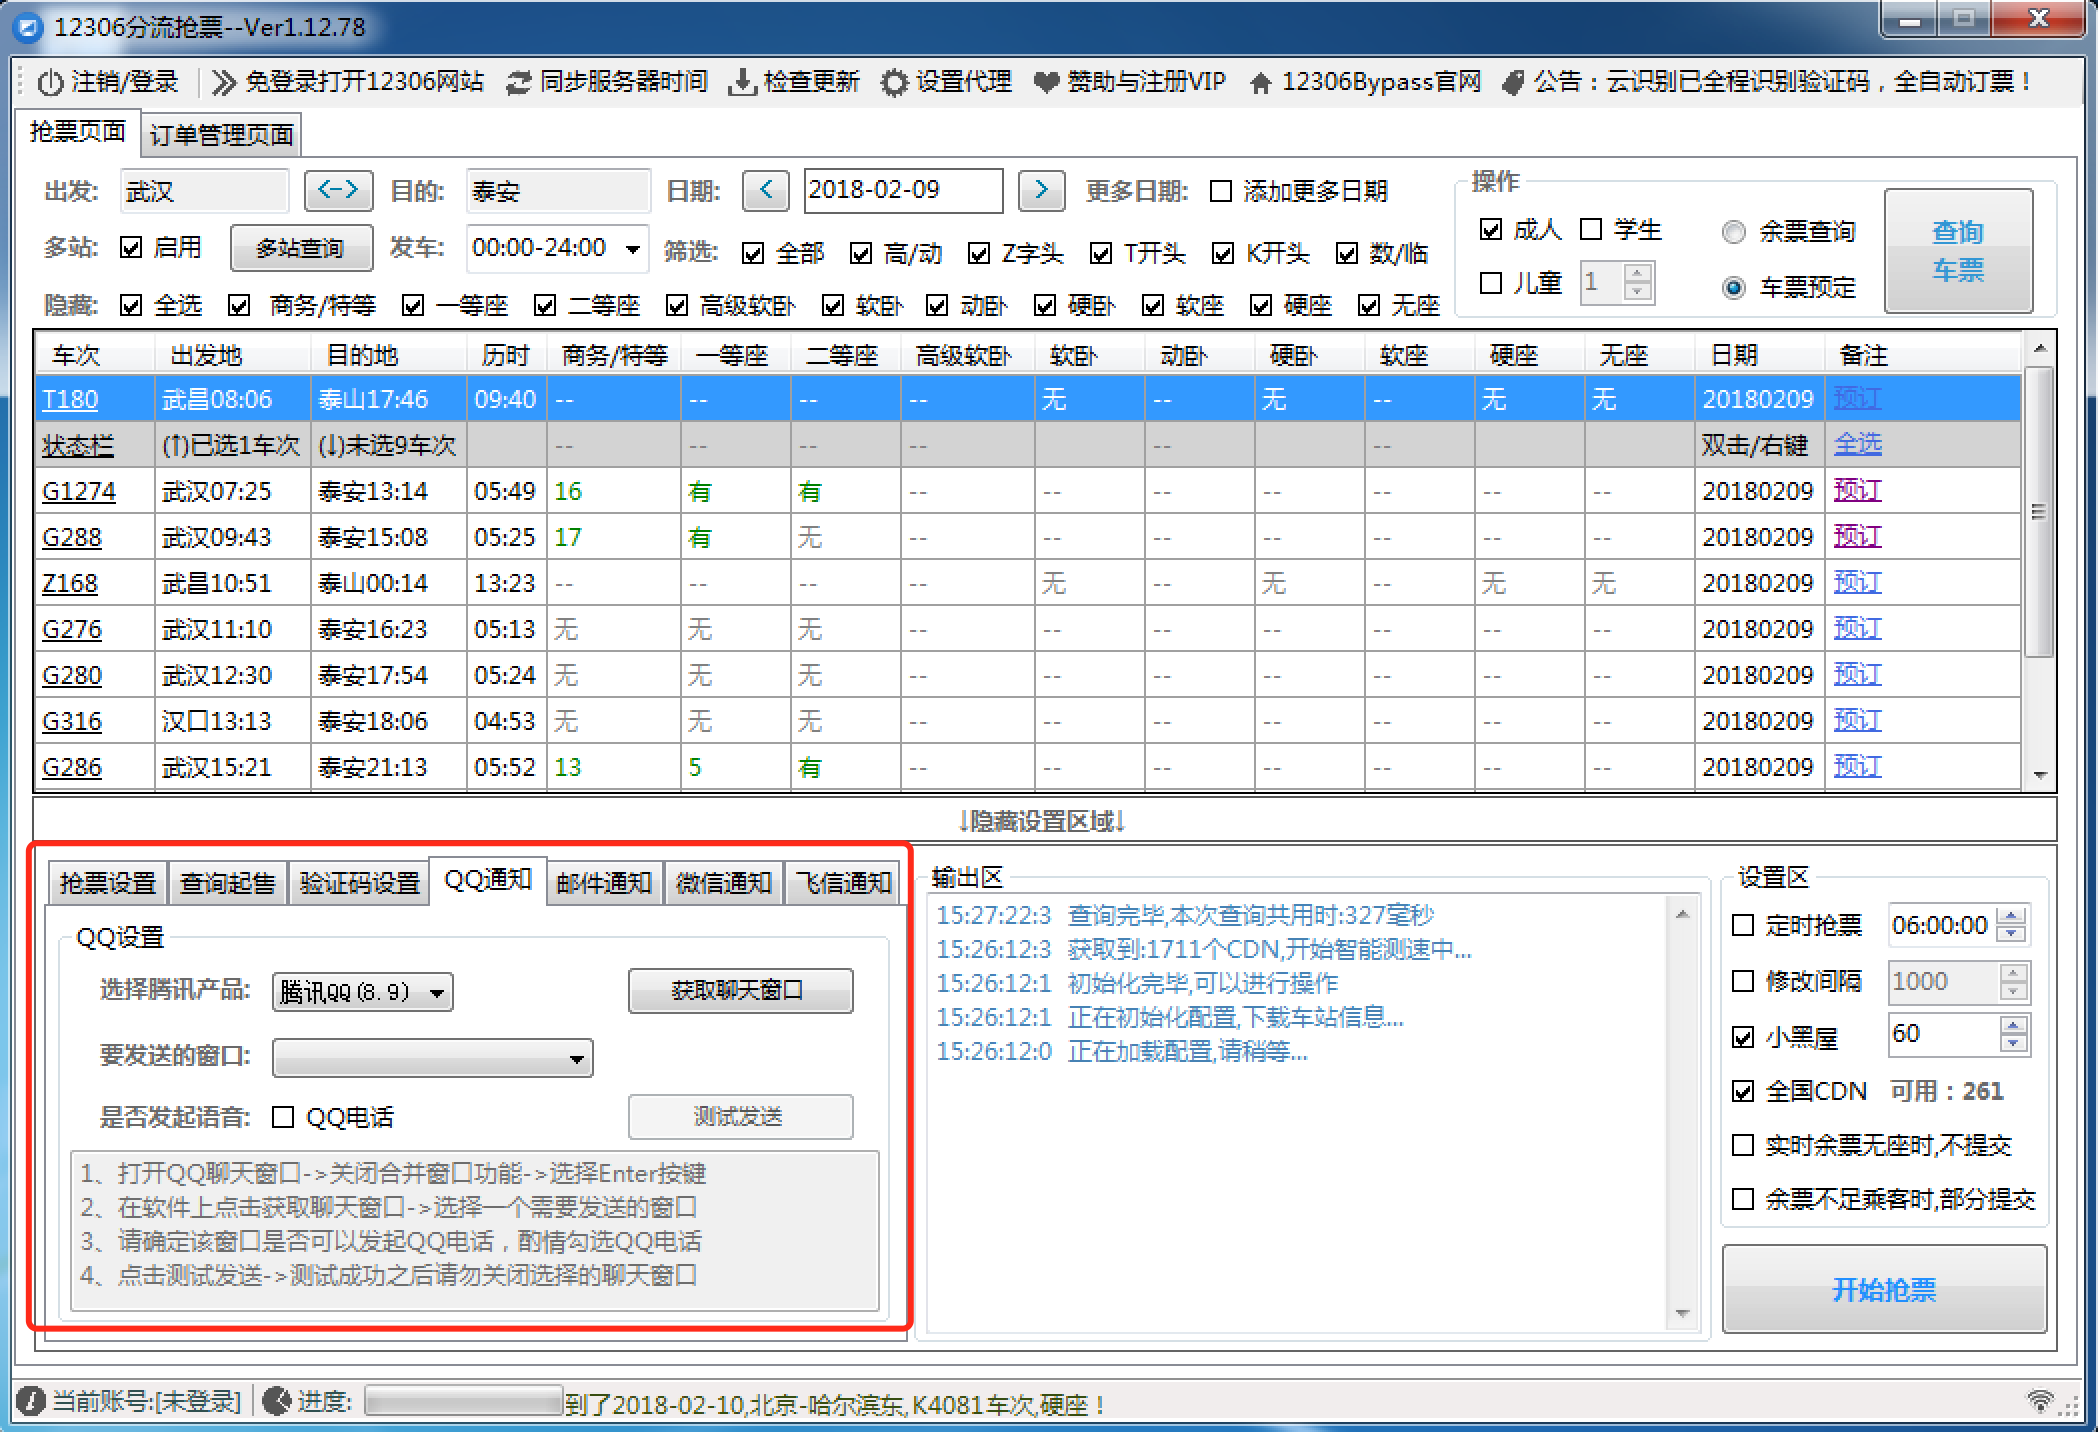This screenshot has height=1432, width=2098.
Task: Click 预订 link for Z168
Action: click(x=1857, y=582)
